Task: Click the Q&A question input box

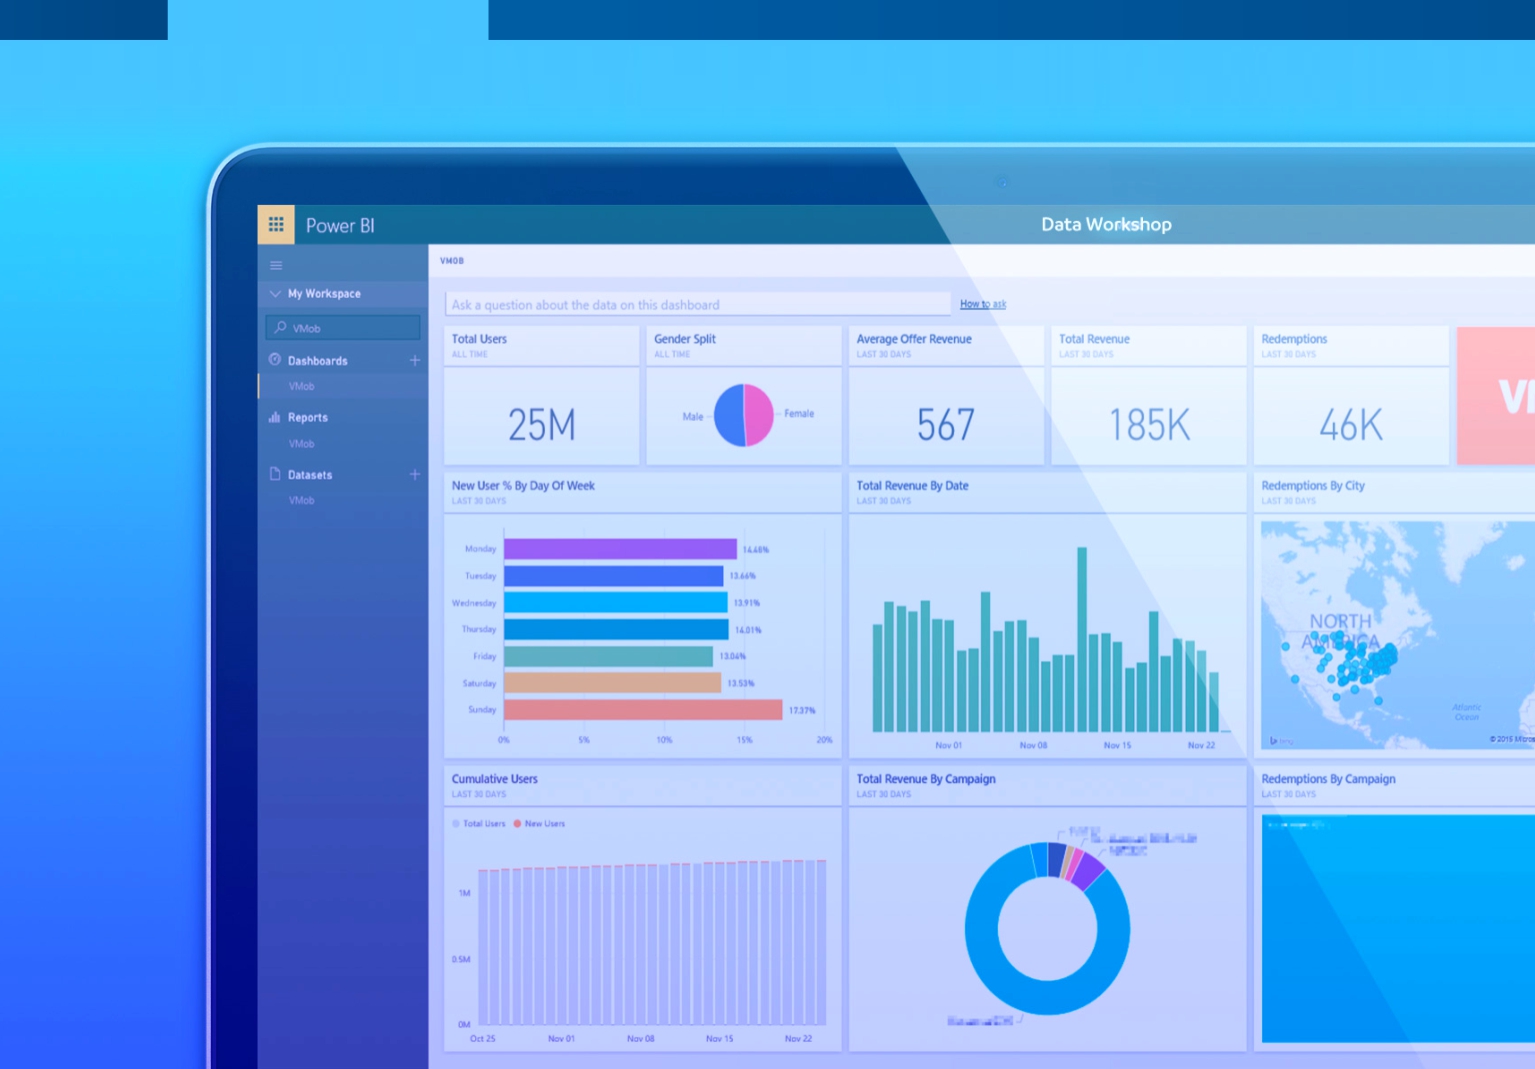Action: coord(697,304)
